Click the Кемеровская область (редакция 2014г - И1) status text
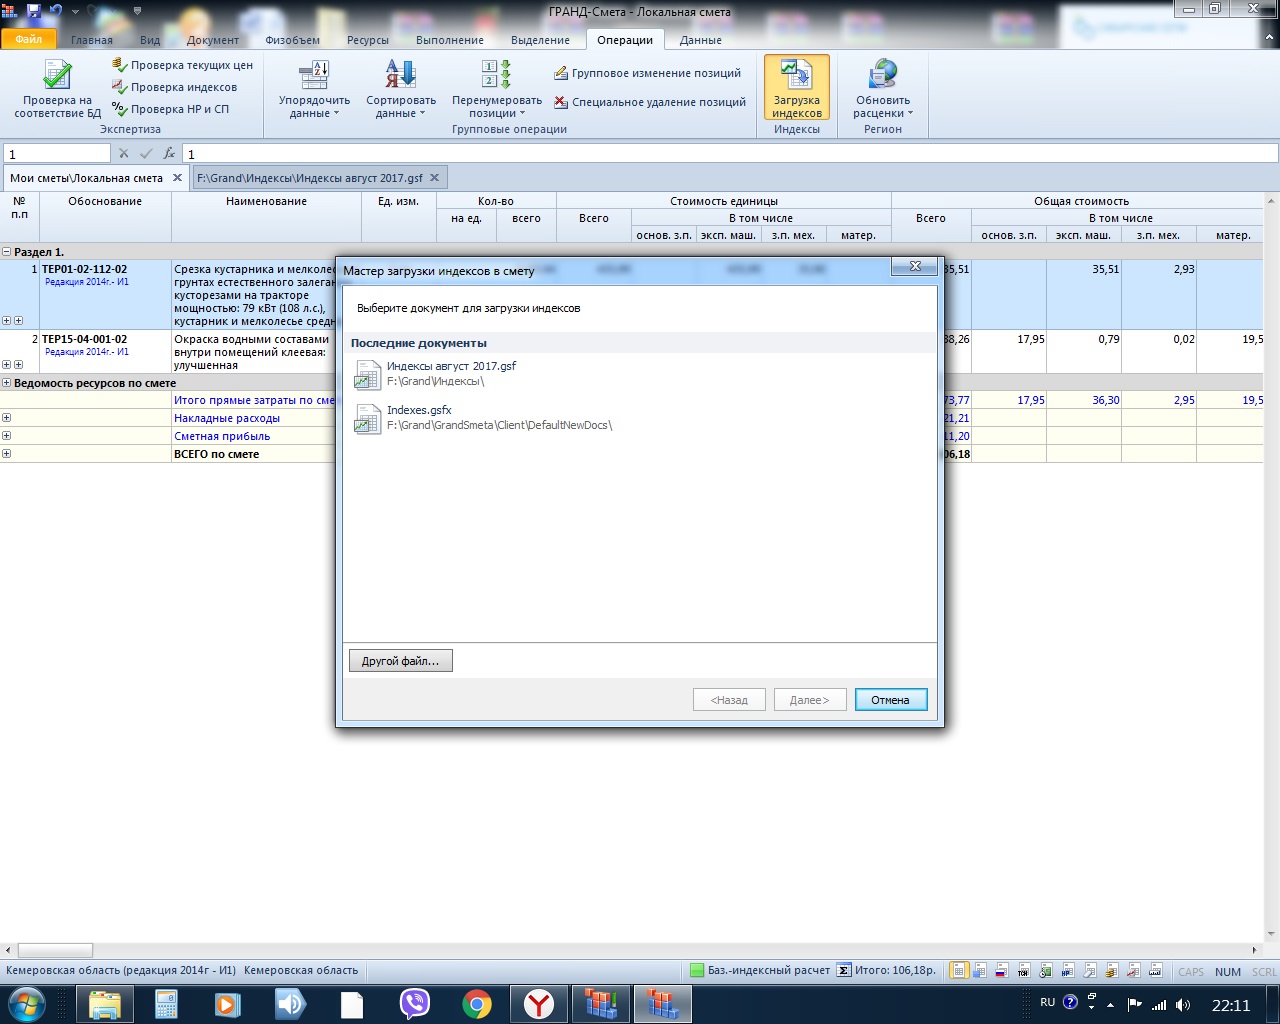This screenshot has width=1280, height=1024. click(121, 970)
